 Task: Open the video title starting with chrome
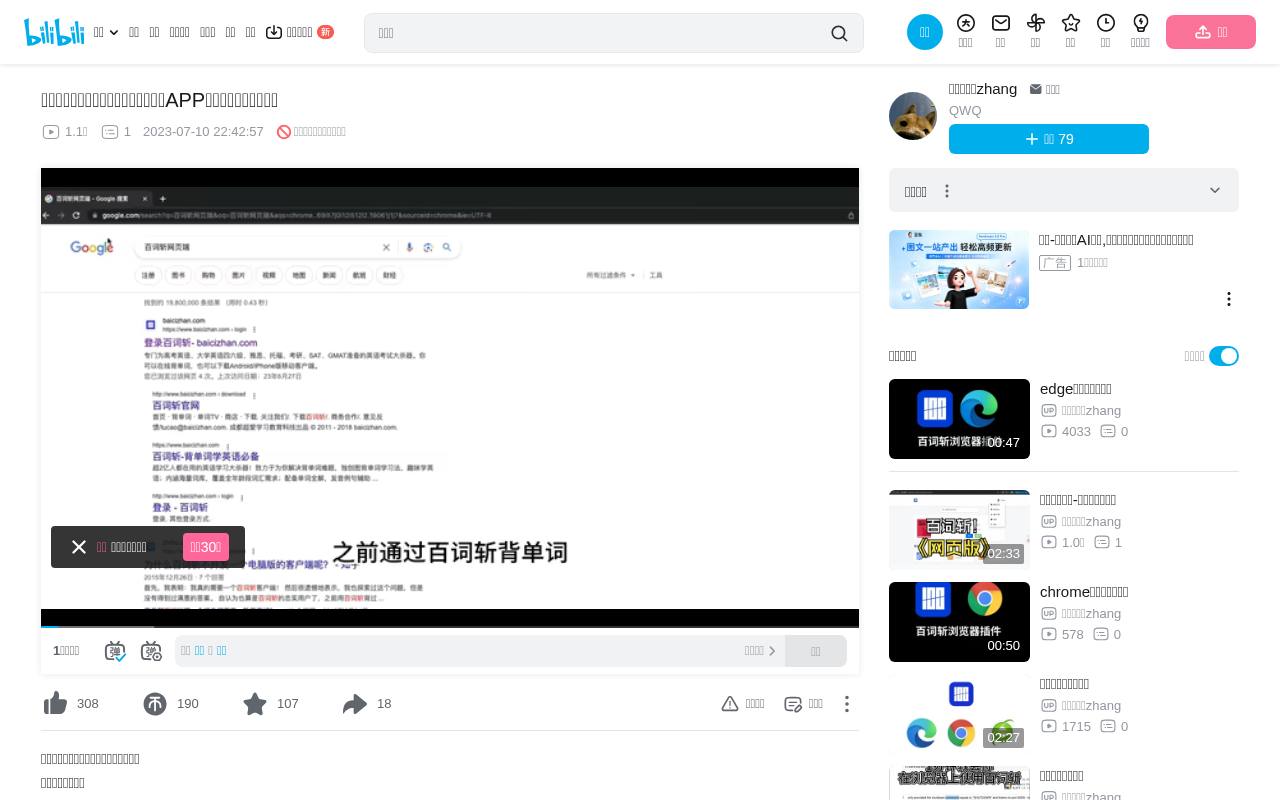point(1084,592)
